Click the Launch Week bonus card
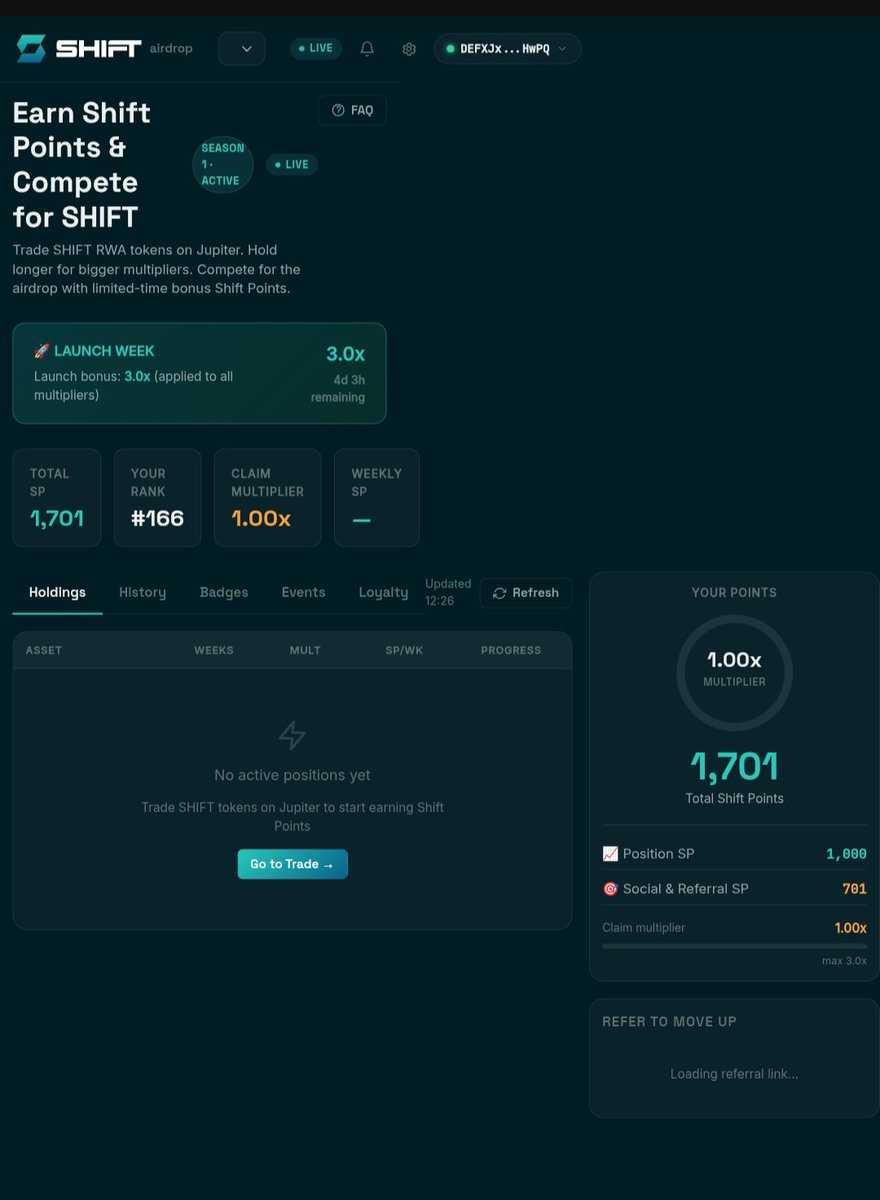880x1200 pixels. click(x=199, y=373)
